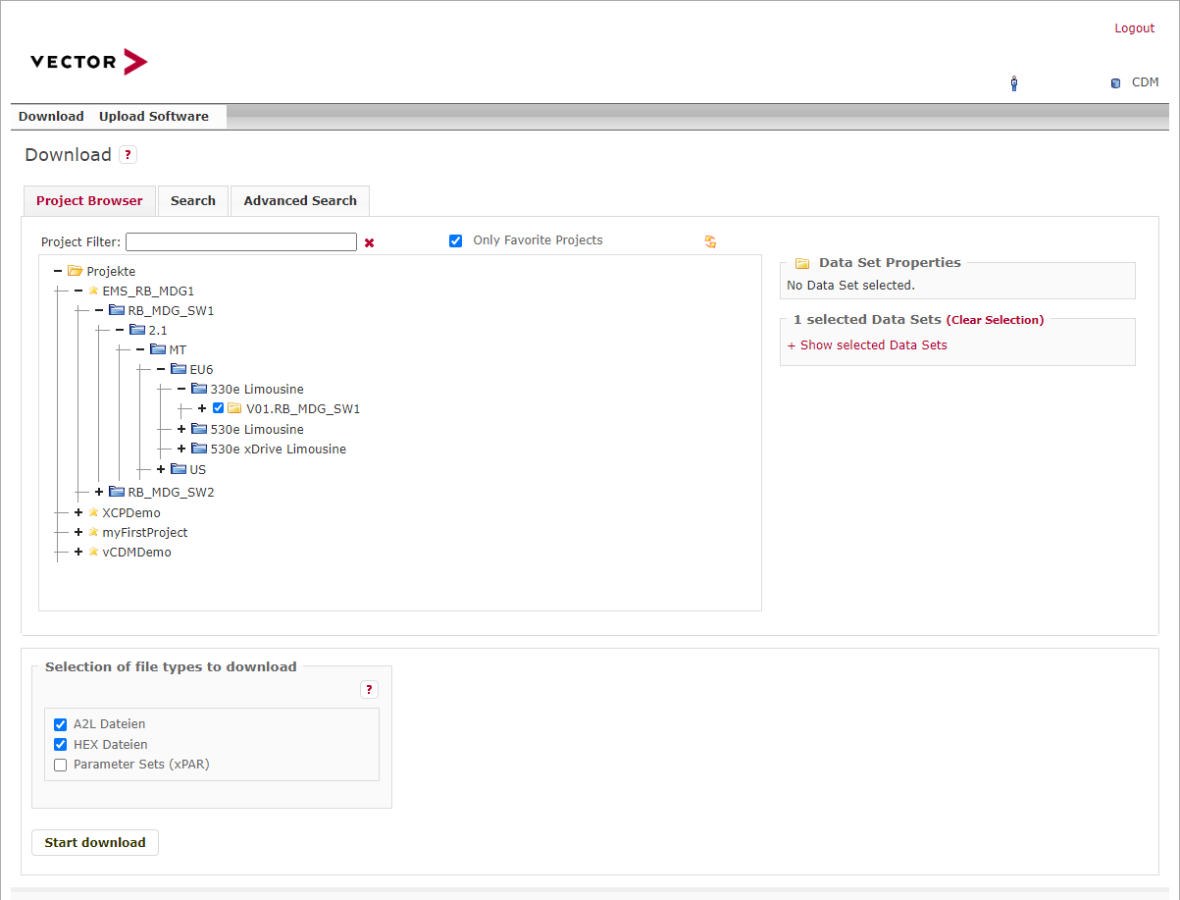Uncheck the V01.RB_MDG_SW1 data set checkbox
The image size is (1180, 900).
coord(218,408)
